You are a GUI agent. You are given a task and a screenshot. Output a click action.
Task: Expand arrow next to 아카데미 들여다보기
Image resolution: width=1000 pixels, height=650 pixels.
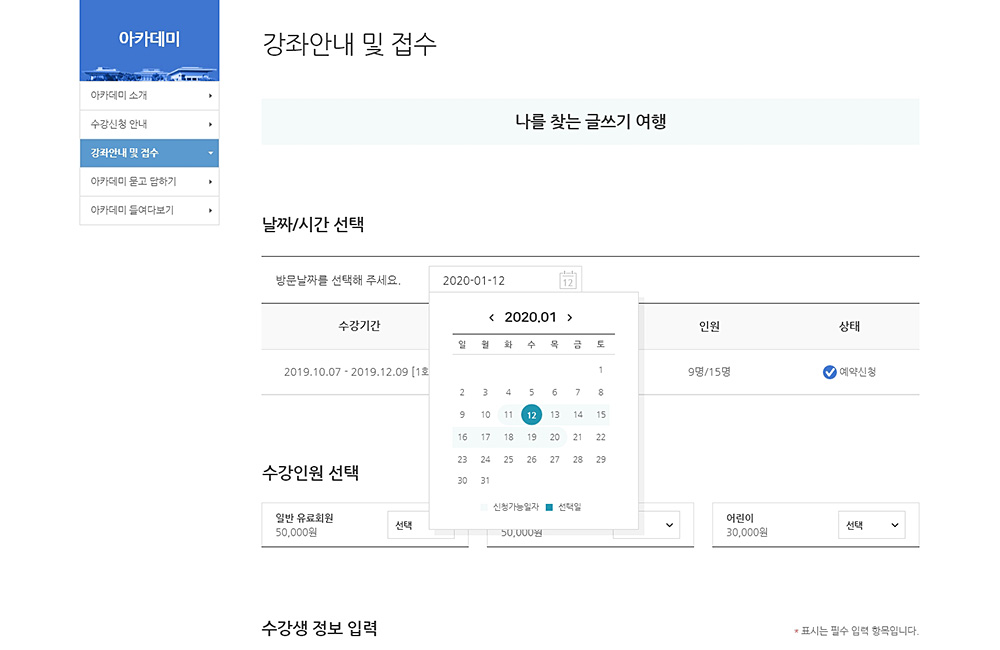(210, 210)
